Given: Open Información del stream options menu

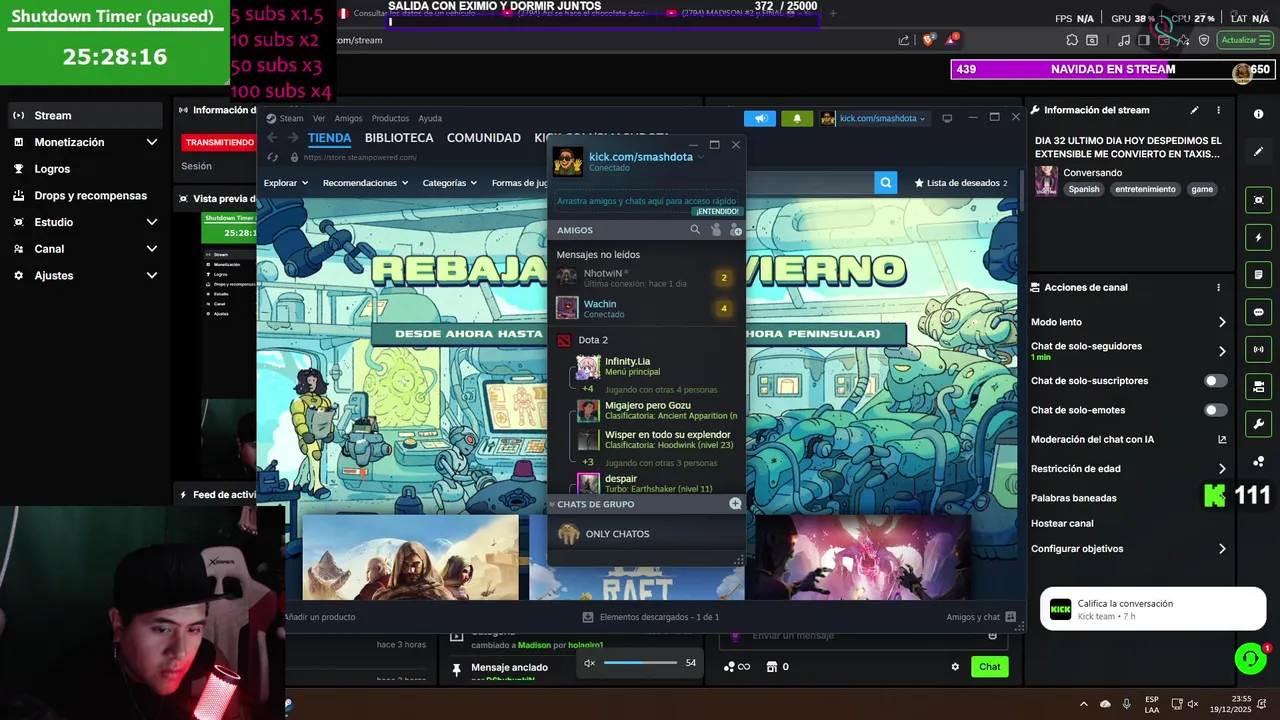Looking at the screenshot, I should tap(1218, 110).
